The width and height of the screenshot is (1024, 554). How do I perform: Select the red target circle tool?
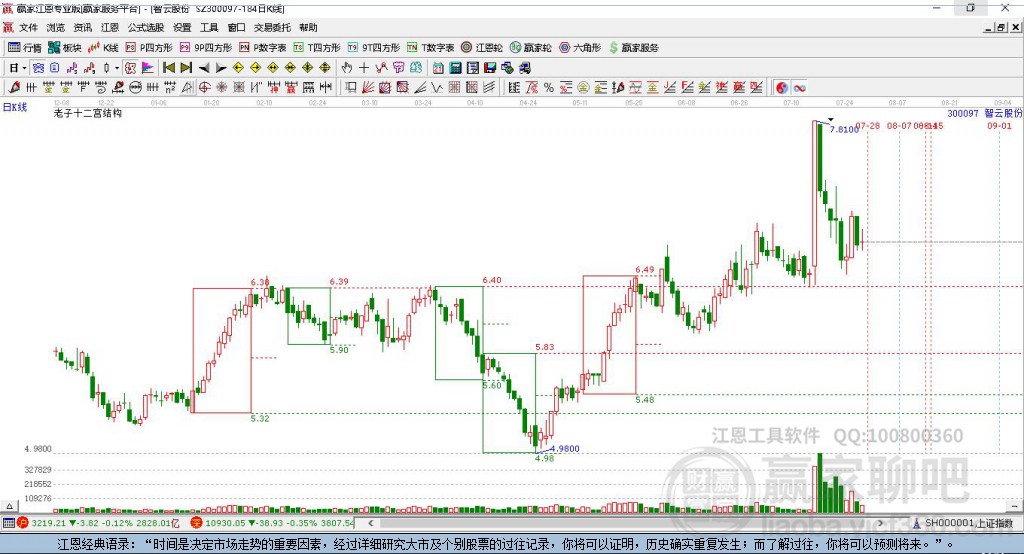coord(204,88)
